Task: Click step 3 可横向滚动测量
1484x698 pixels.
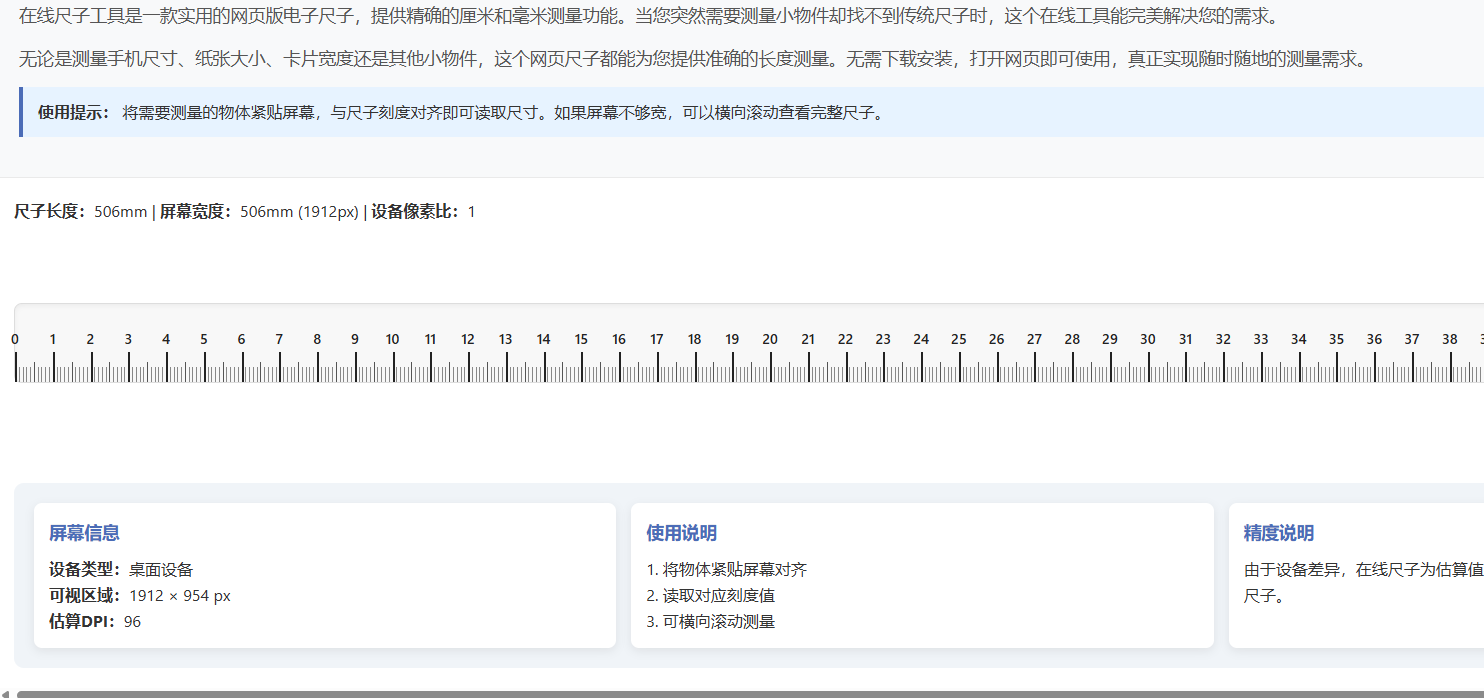Action: [x=712, y=621]
